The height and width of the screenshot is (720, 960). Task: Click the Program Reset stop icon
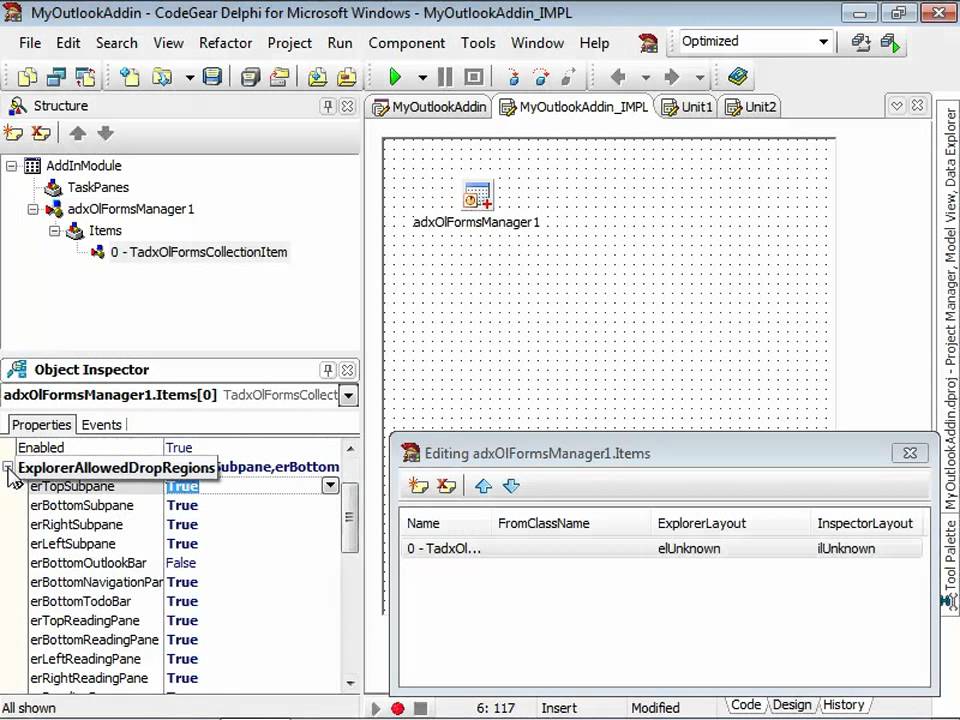coord(473,77)
